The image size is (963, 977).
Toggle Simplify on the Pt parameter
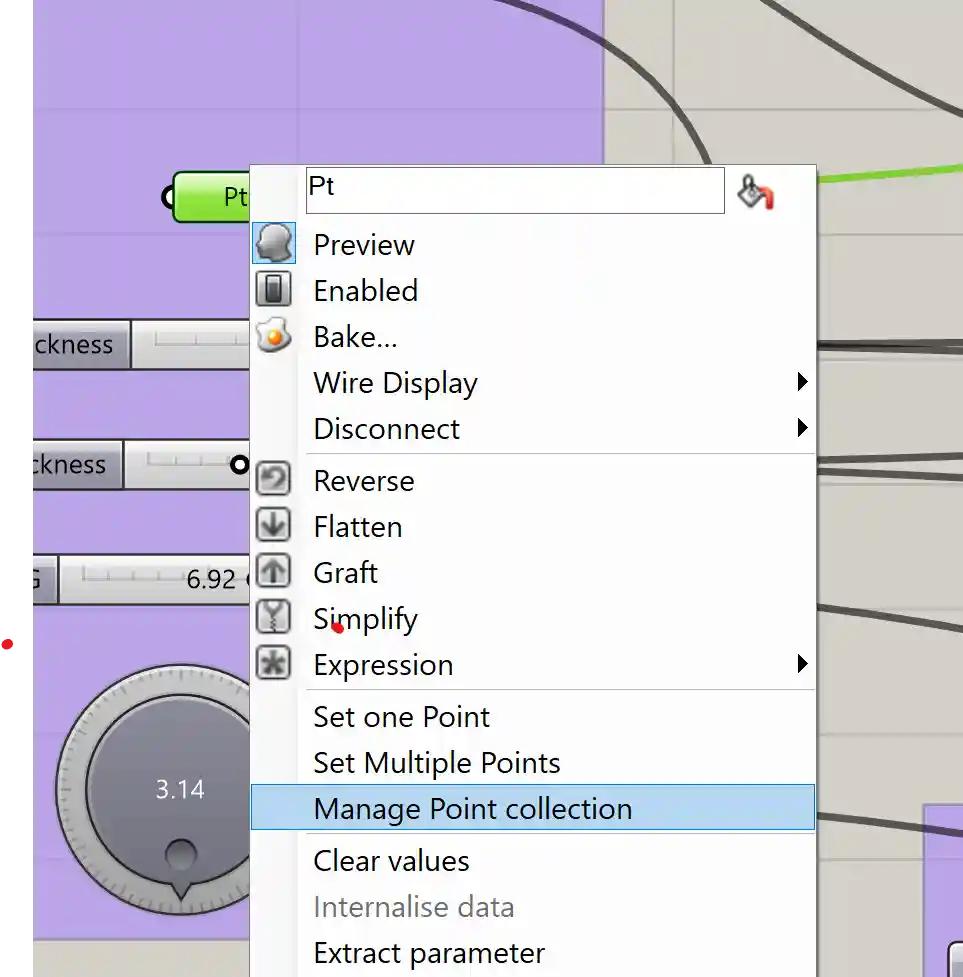[x=366, y=619]
